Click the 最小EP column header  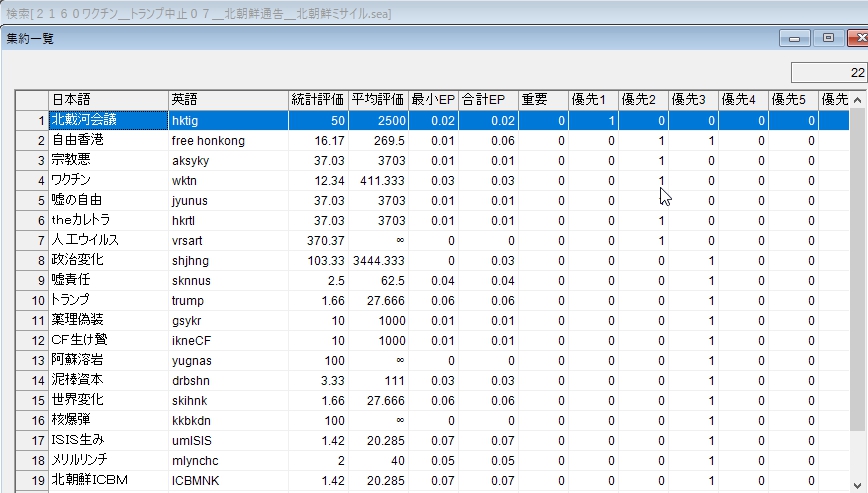[434, 99]
